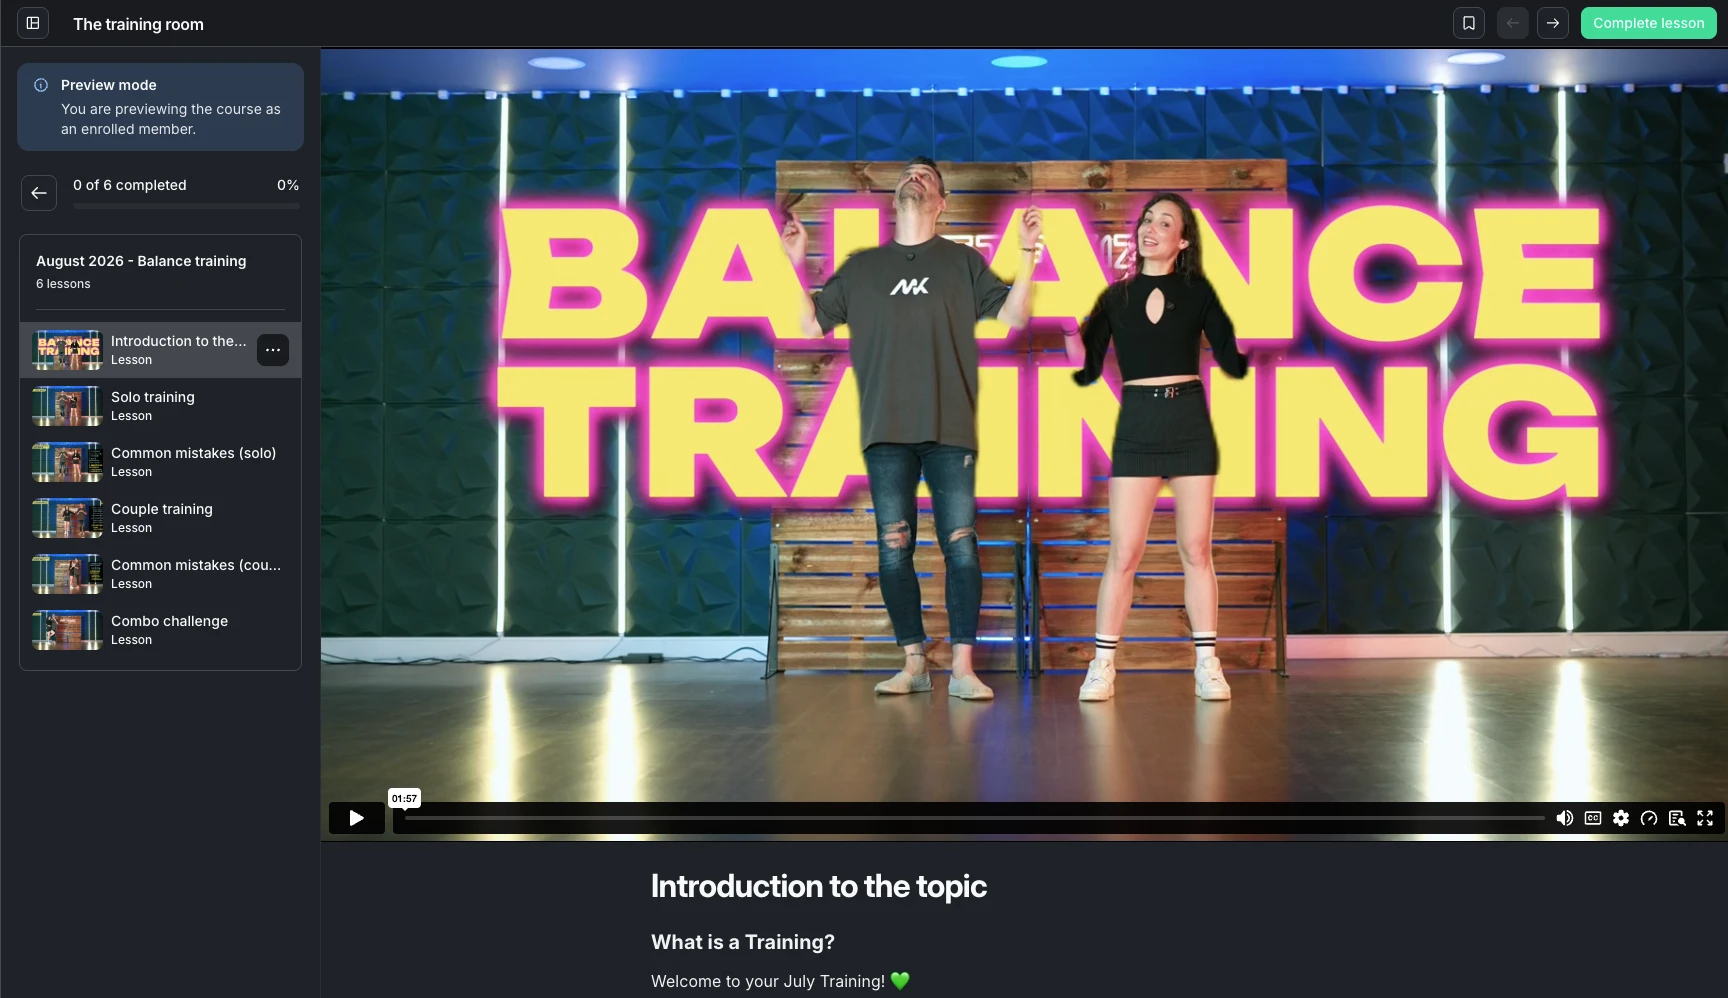Go back using the sidebar back arrow
Viewport: 1728px width, 998px height.
point(39,193)
